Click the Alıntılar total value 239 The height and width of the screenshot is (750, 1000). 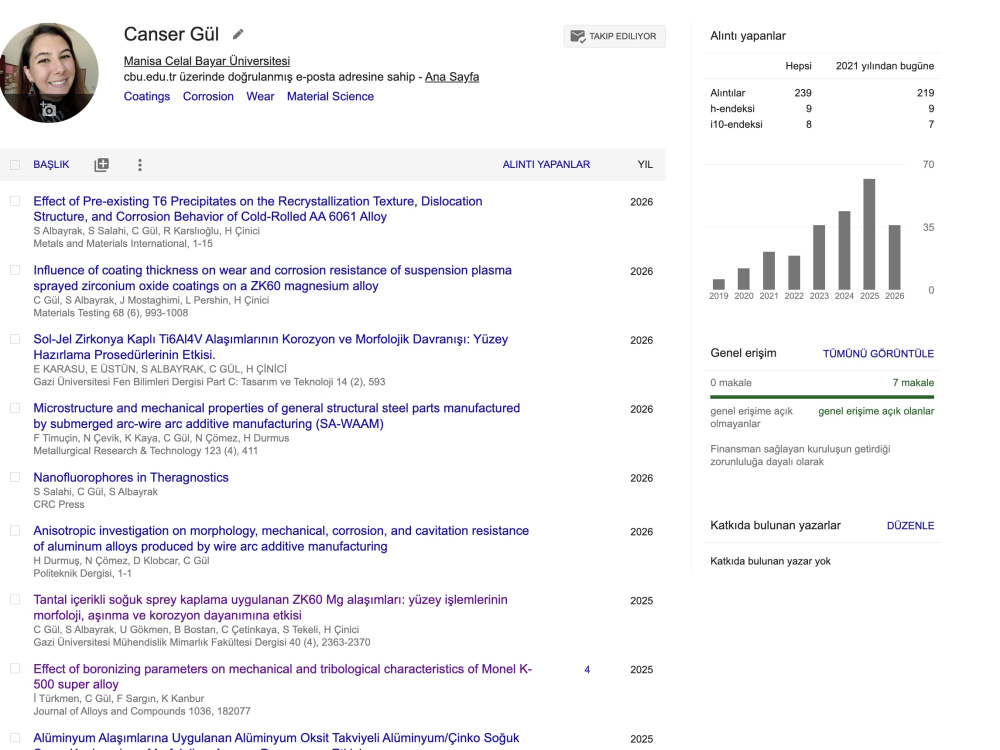(x=803, y=92)
